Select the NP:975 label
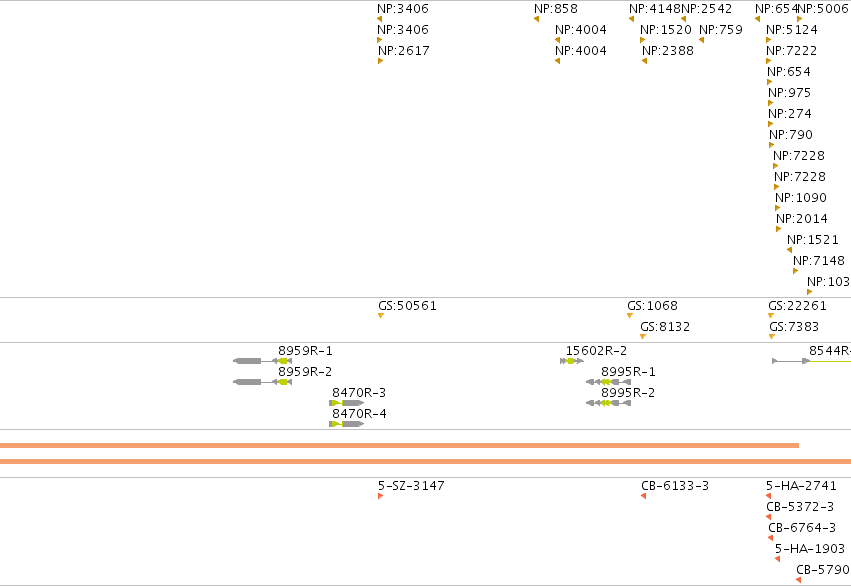This screenshot has height=586, width=851. [789, 93]
